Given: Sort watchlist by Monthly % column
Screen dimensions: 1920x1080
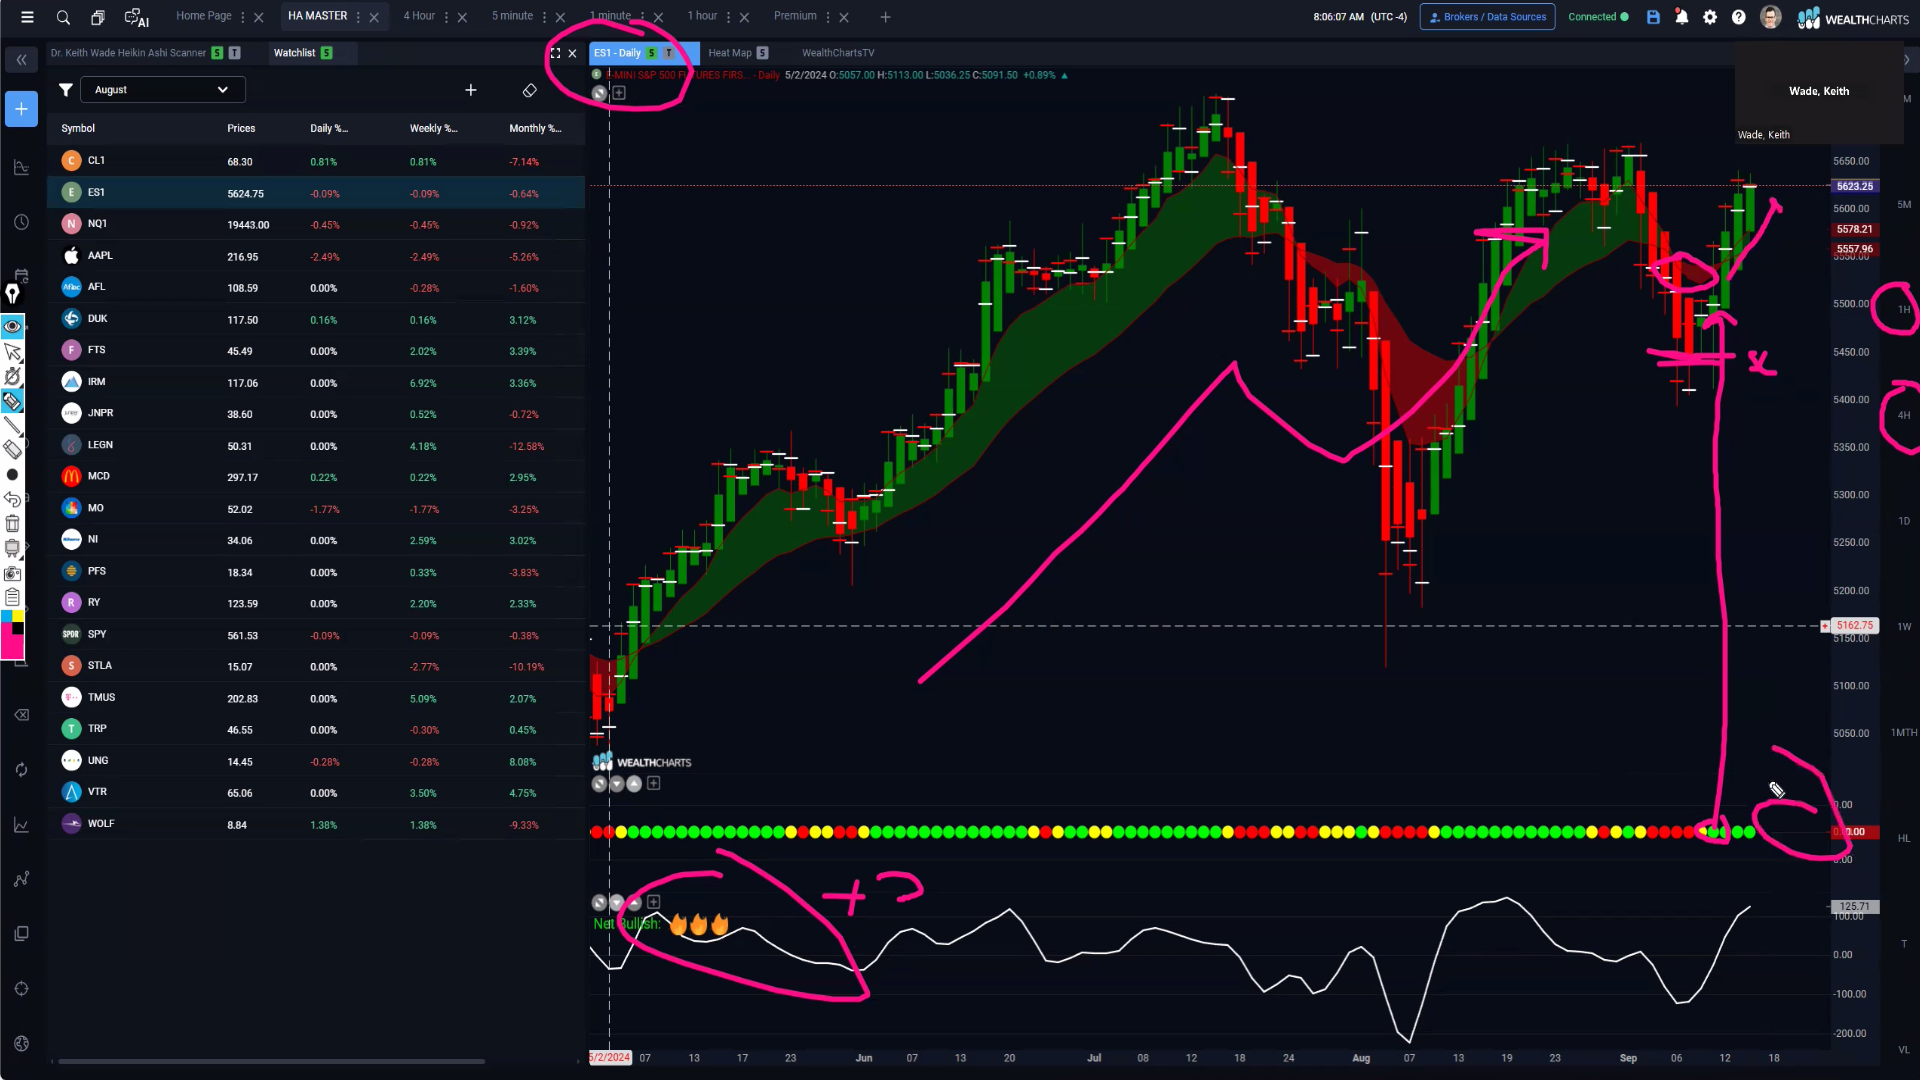Looking at the screenshot, I should (535, 128).
